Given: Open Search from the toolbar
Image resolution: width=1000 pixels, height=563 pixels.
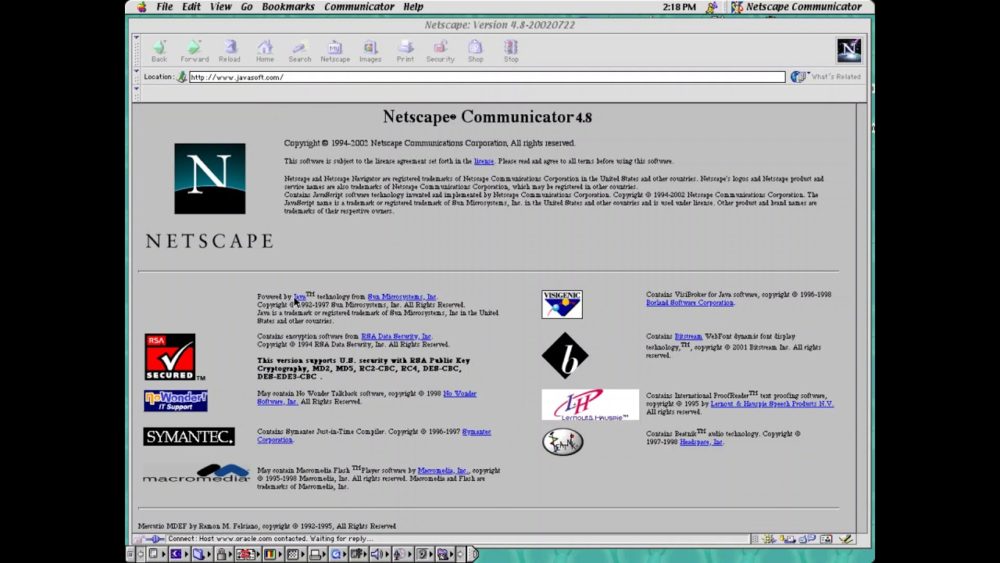Looking at the screenshot, I should coord(300,51).
